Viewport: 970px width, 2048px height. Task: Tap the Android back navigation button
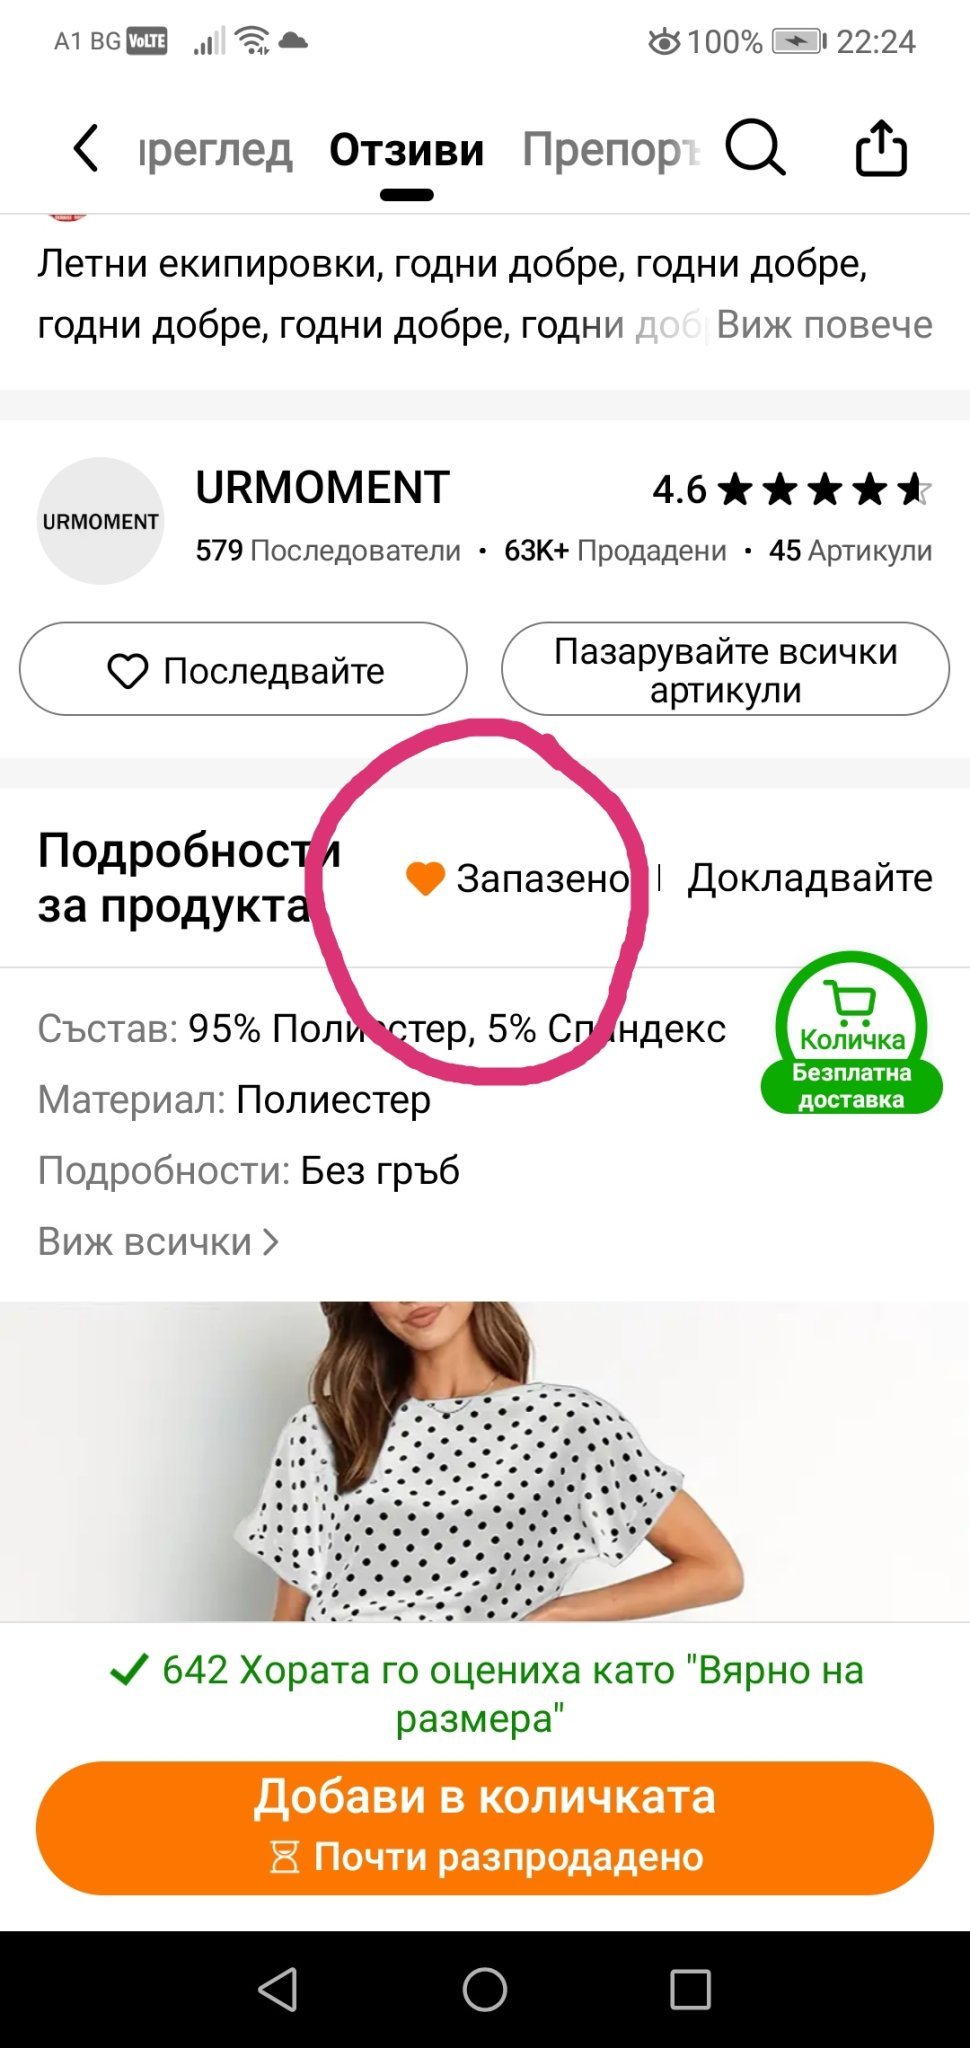278,1989
